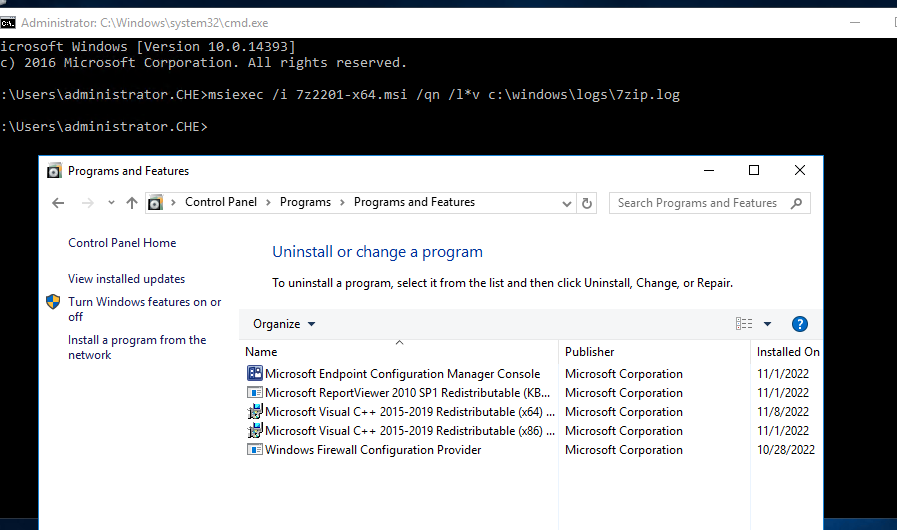897x530 pixels.
Task: Sort by the Installed On column header
Action: point(787,351)
